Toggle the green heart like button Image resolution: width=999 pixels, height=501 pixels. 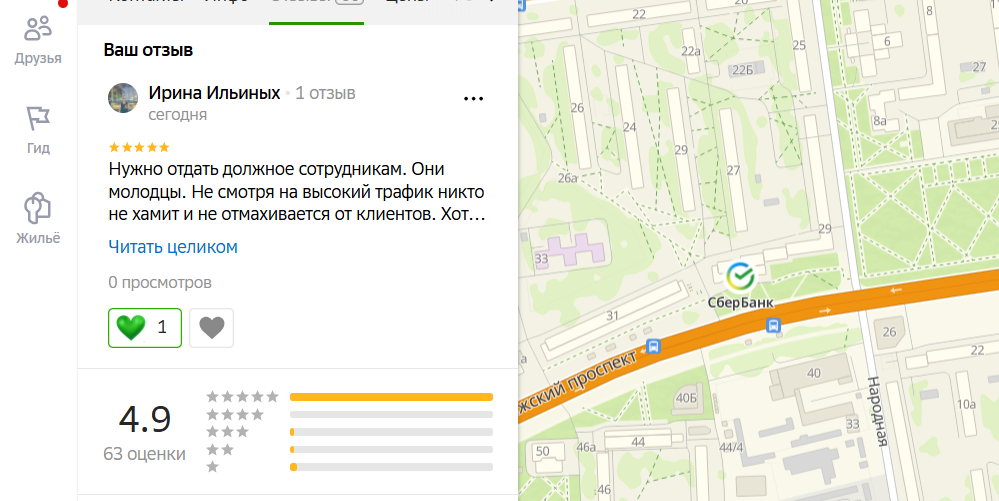tap(145, 328)
